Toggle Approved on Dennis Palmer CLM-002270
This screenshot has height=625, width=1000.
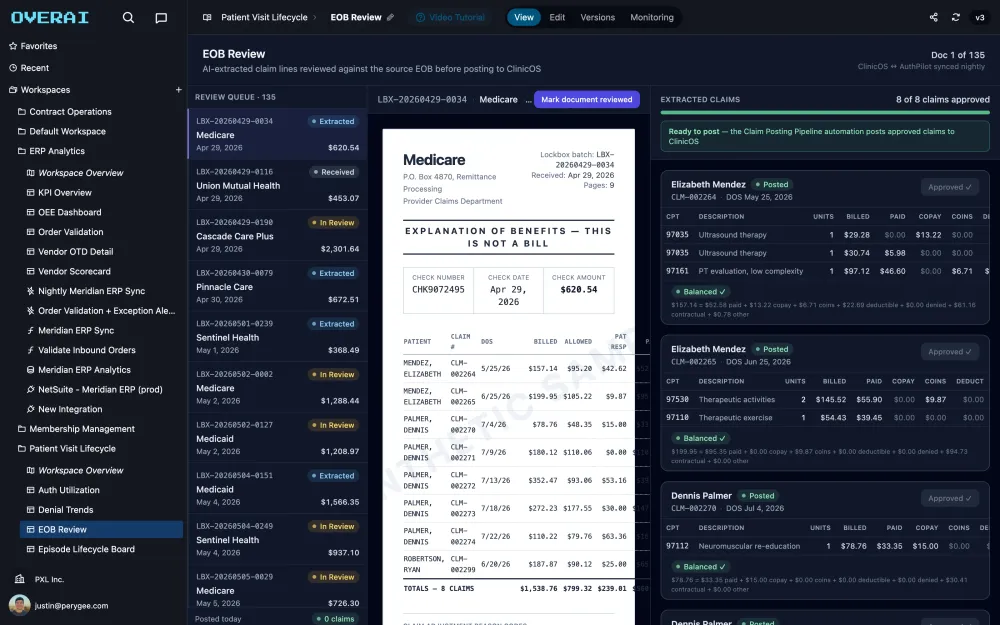pos(950,498)
